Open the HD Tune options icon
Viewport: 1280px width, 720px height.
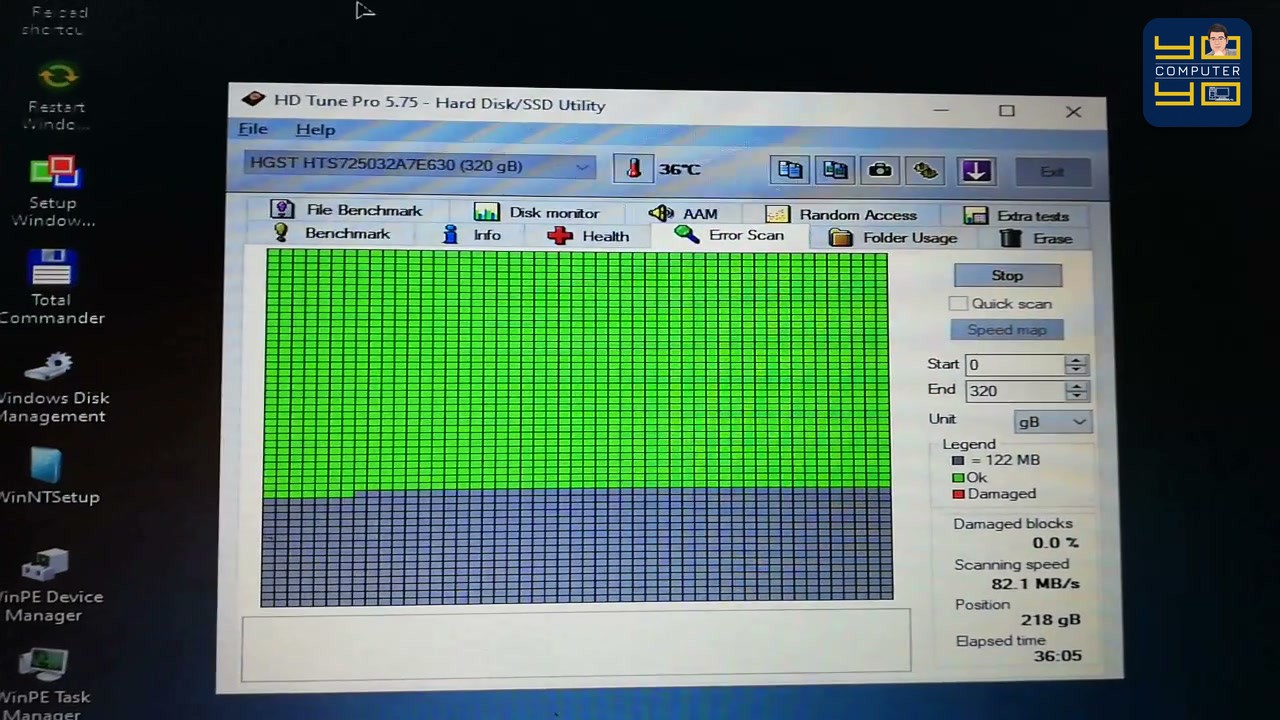point(926,171)
